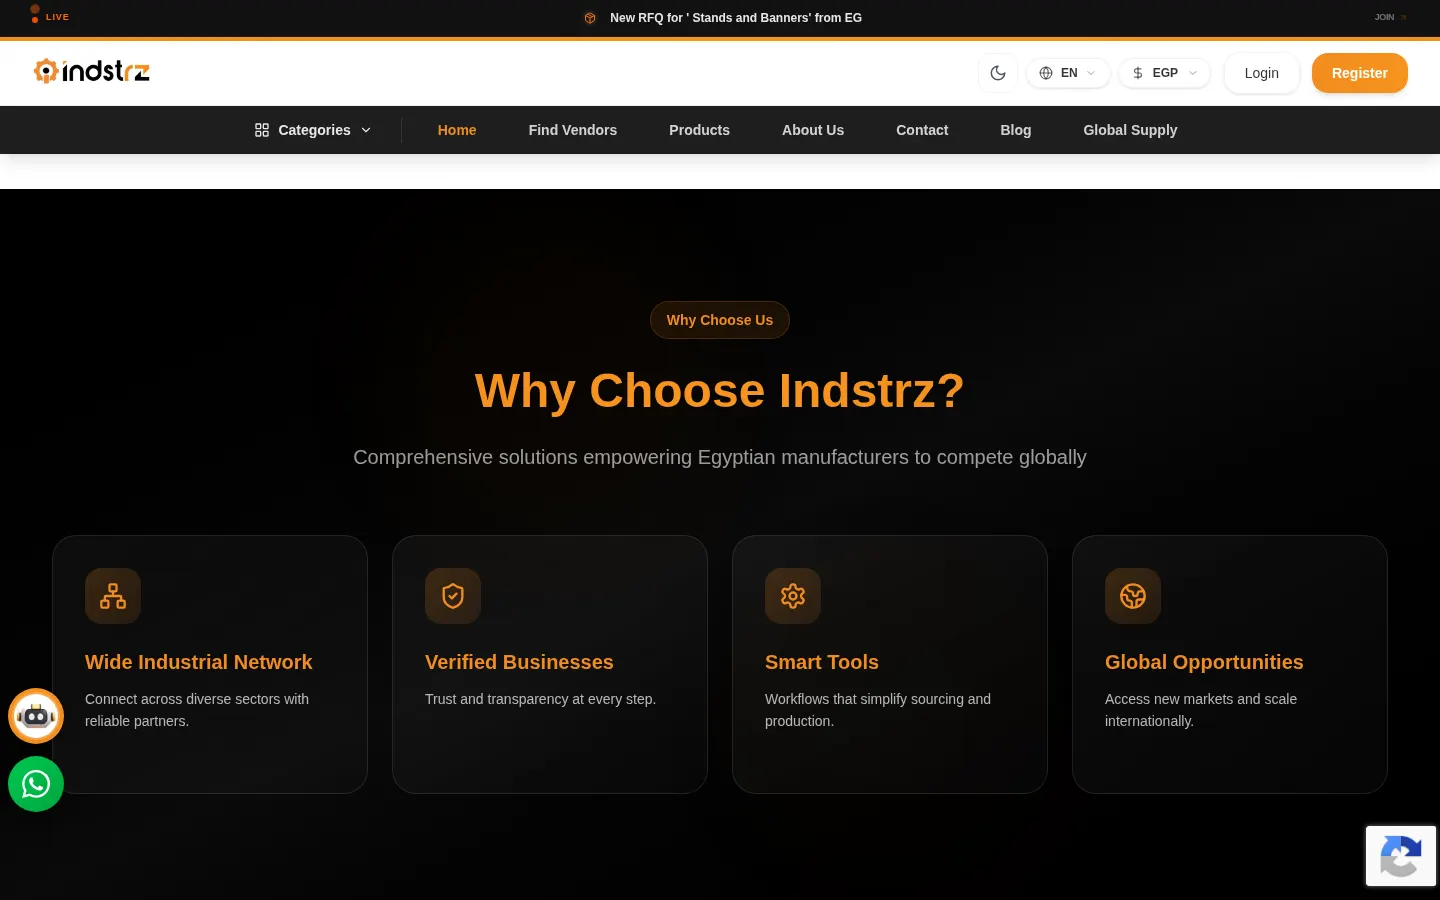The width and height of the screenshot is (1440, 900).
Task: Click the Why Choose Indstrz? headline
Action: (720, 390)
